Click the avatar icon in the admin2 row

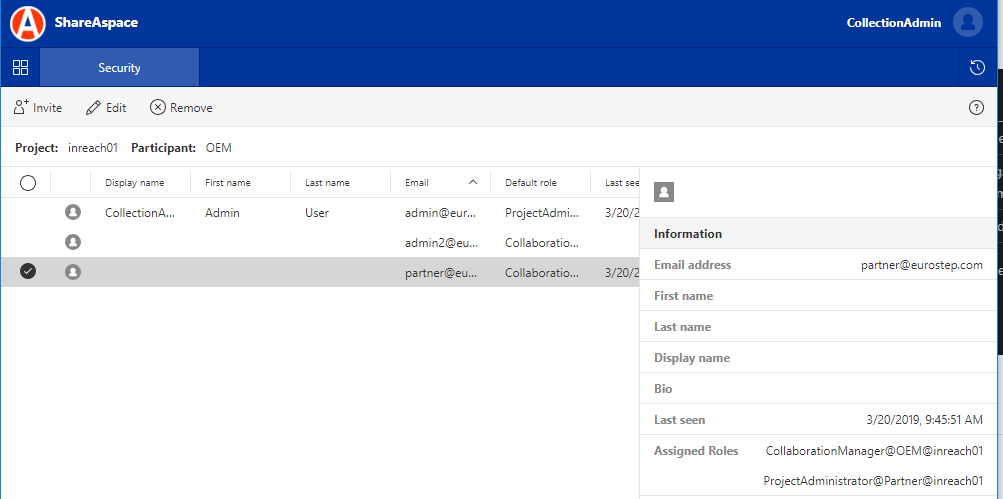point(72,242)
